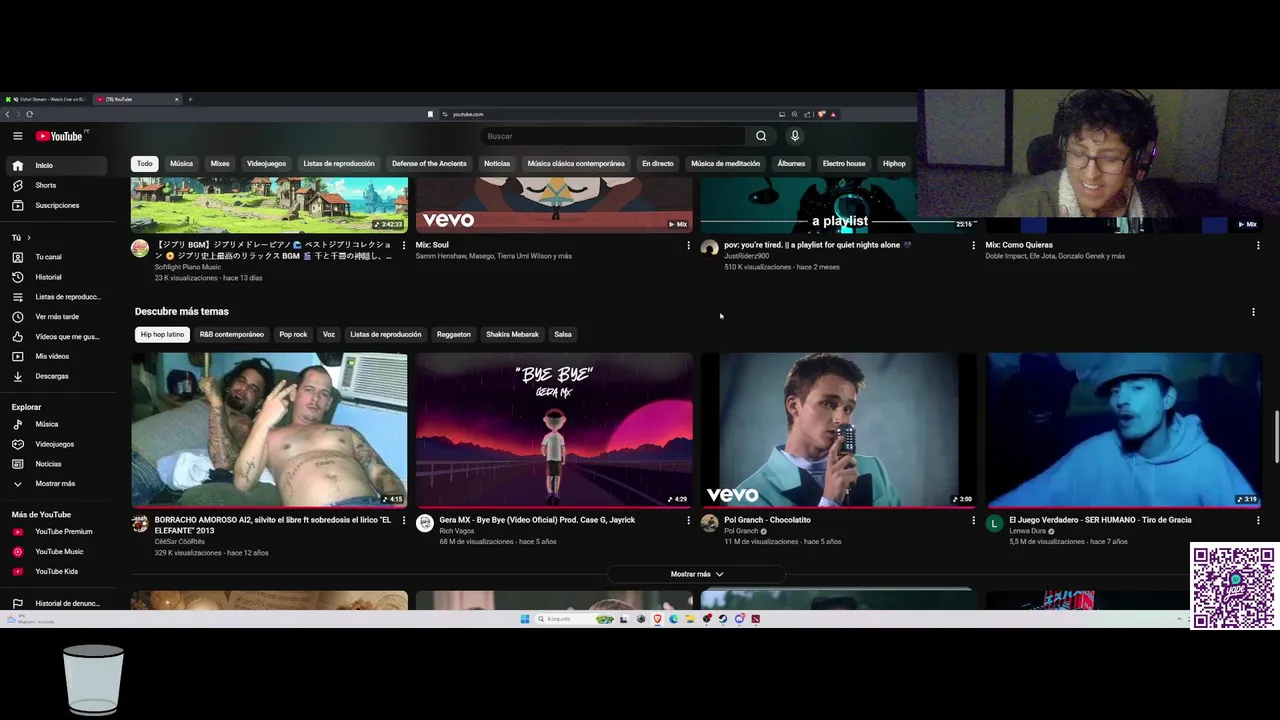Image resolution: width=1280 pixels, height=720 pixels.
Task: Select the Todo filter chip
Action: 145,164
